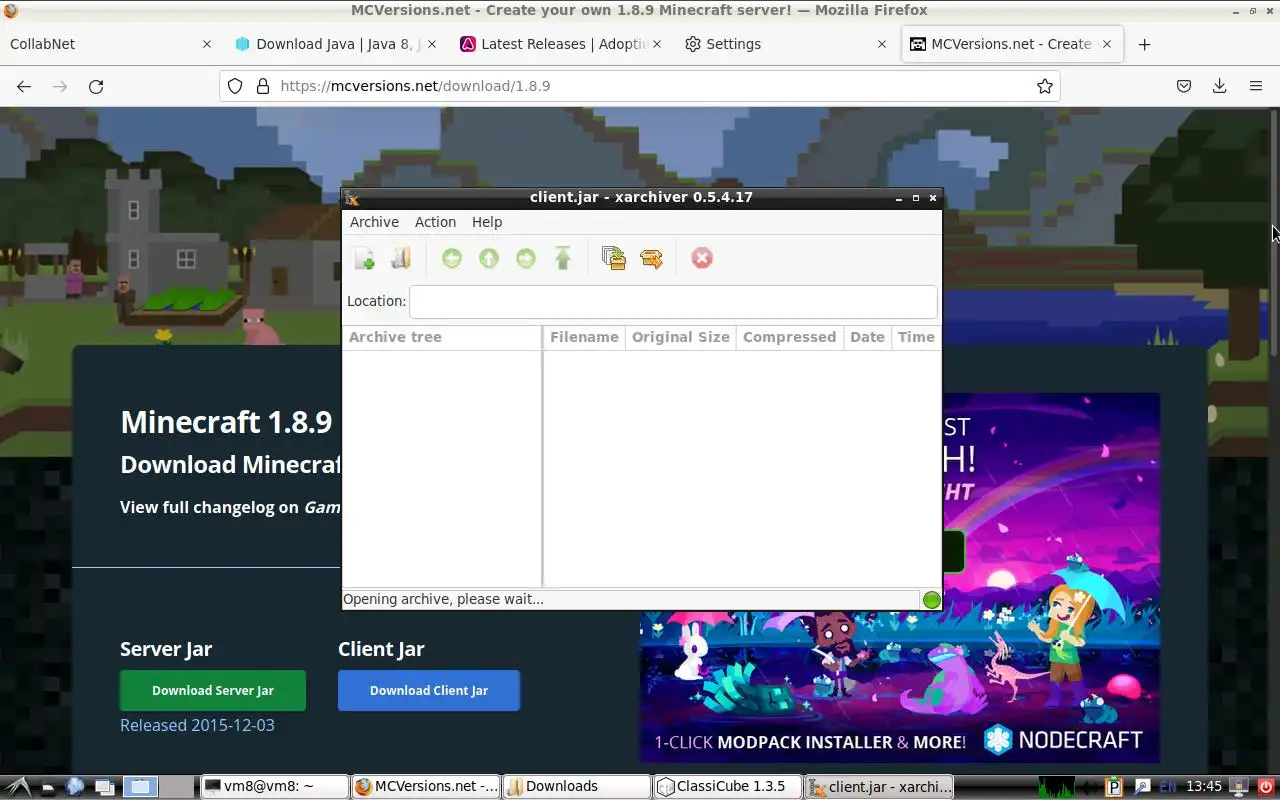Viewport: 1280px width, 800px height.
Task: Click Compressed column header
Action: (x=789, y=338)
